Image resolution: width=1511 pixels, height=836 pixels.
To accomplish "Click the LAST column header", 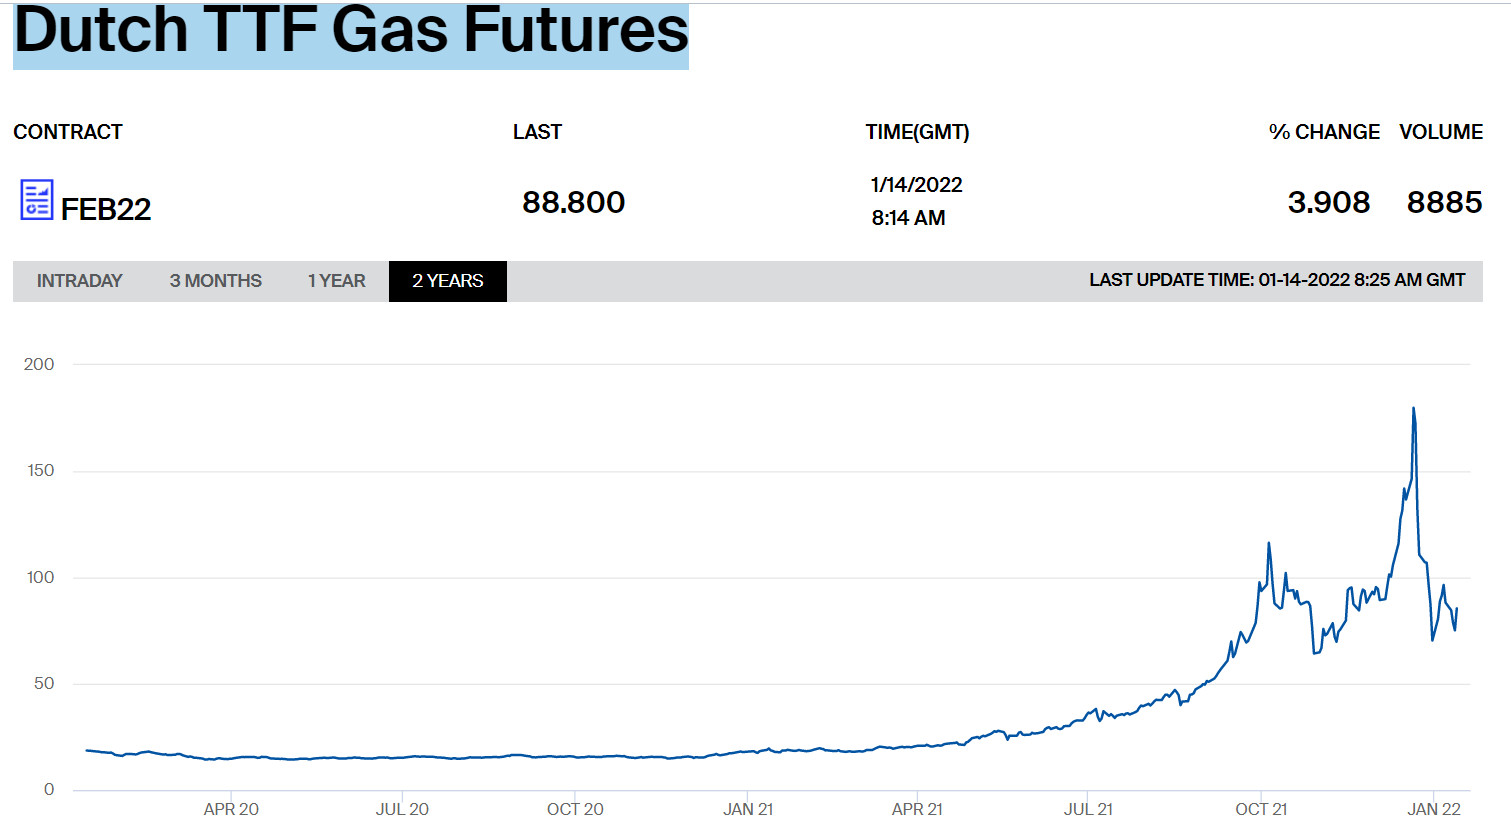I will [x=537, y=132].
